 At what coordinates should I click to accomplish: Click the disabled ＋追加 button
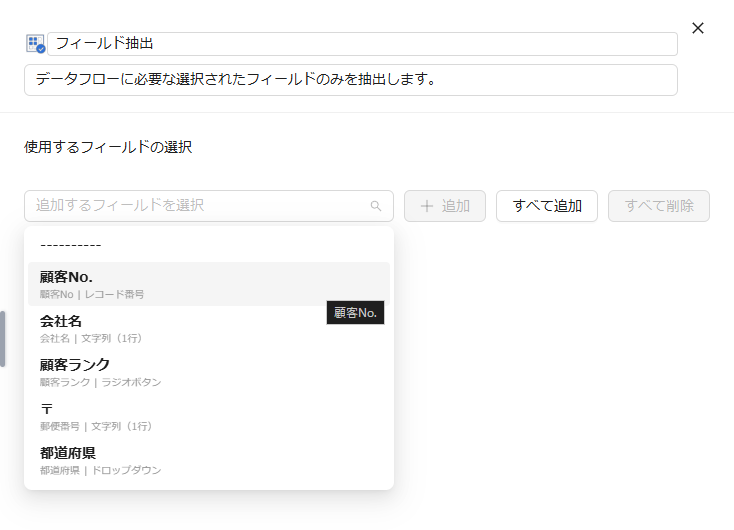pyautogui.click(x=445, y=206)
